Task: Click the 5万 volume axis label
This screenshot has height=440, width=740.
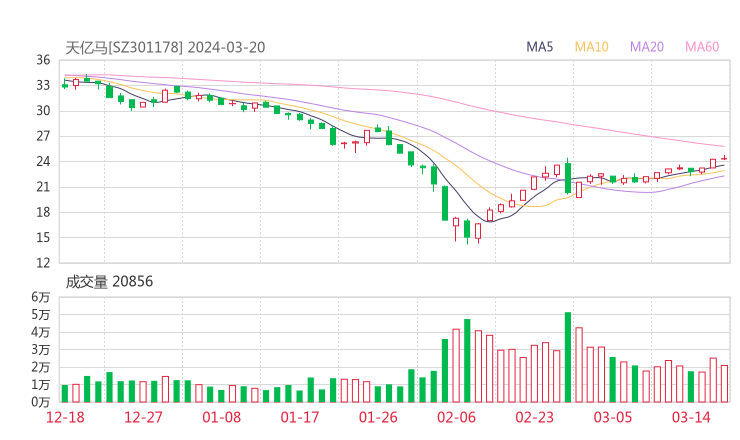Action: pos(41,315)
